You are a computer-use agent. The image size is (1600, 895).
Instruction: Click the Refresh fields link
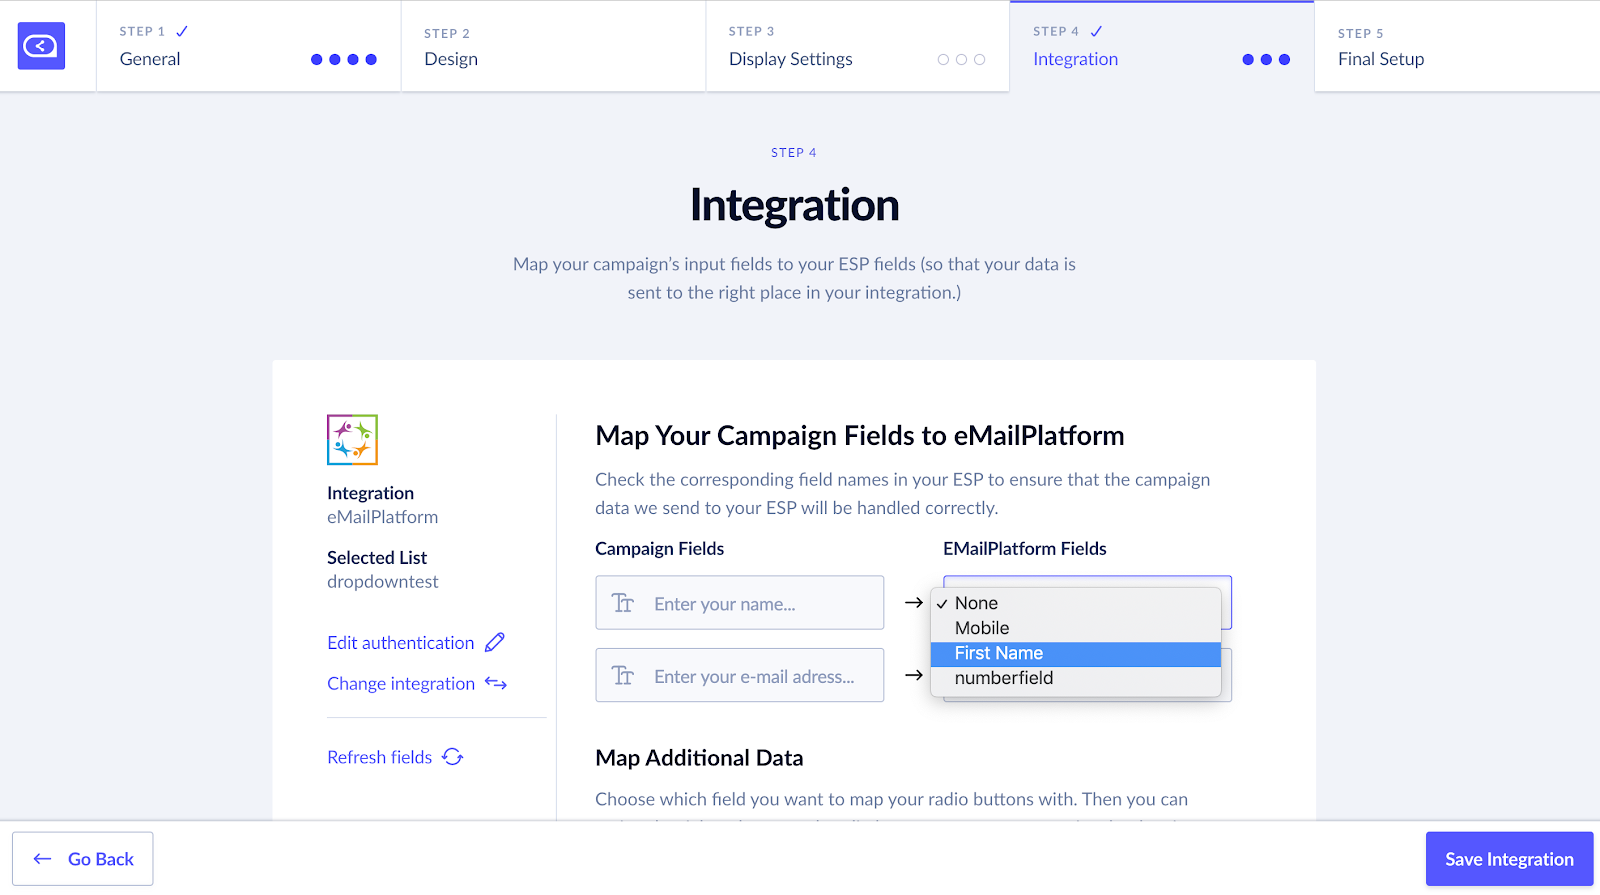pyautogui.click(x=380, y=757)
